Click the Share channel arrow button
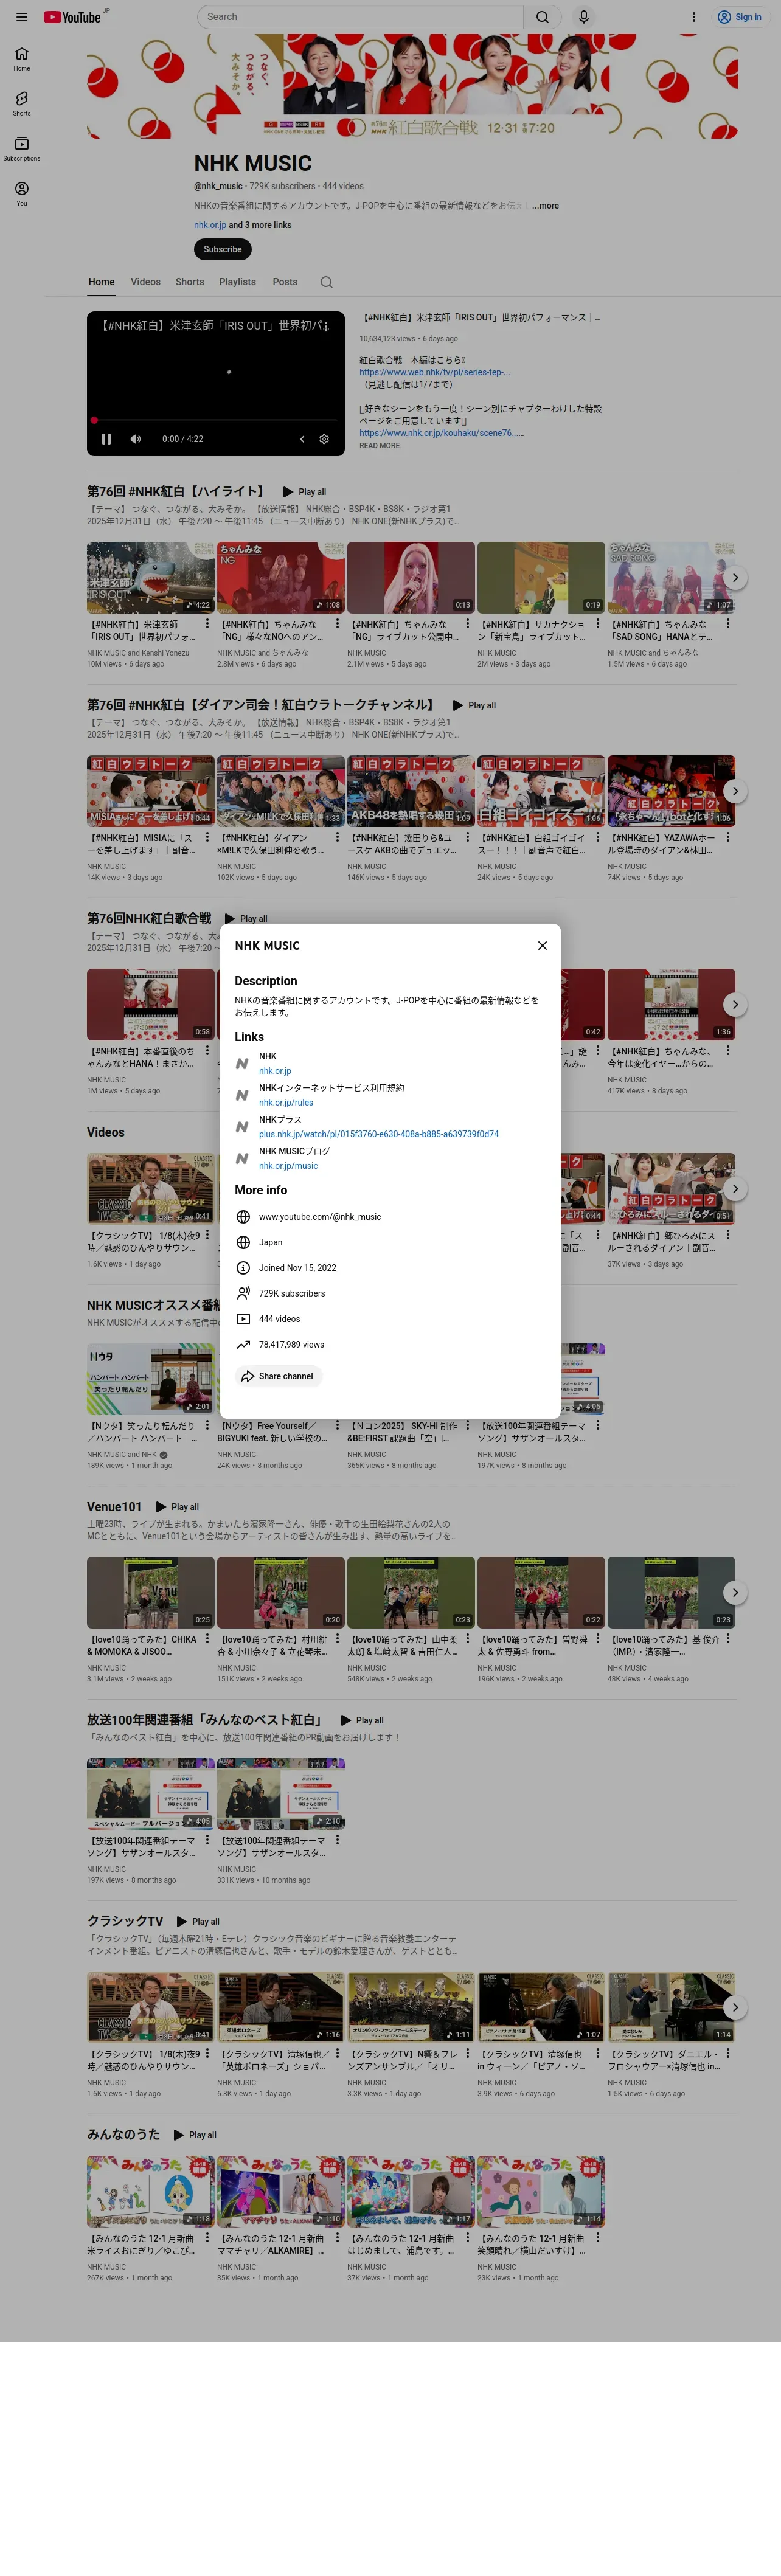This screenshot has width=781, height=2576. [x=278, y=1376]
